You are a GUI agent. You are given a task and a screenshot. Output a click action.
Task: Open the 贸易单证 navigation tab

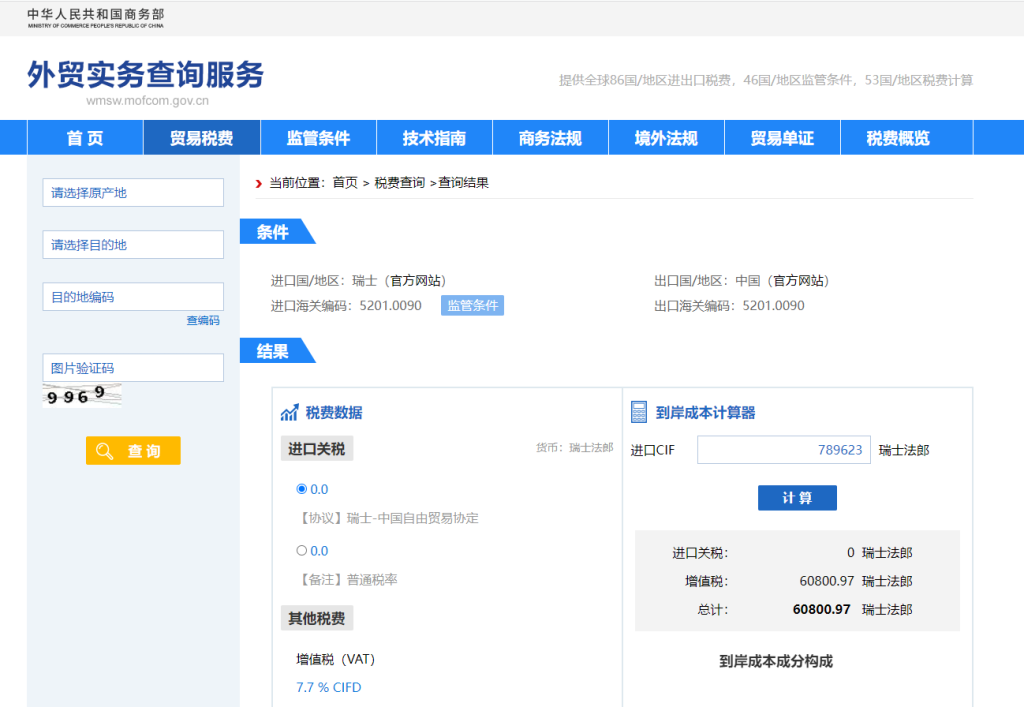coord(782,138)
